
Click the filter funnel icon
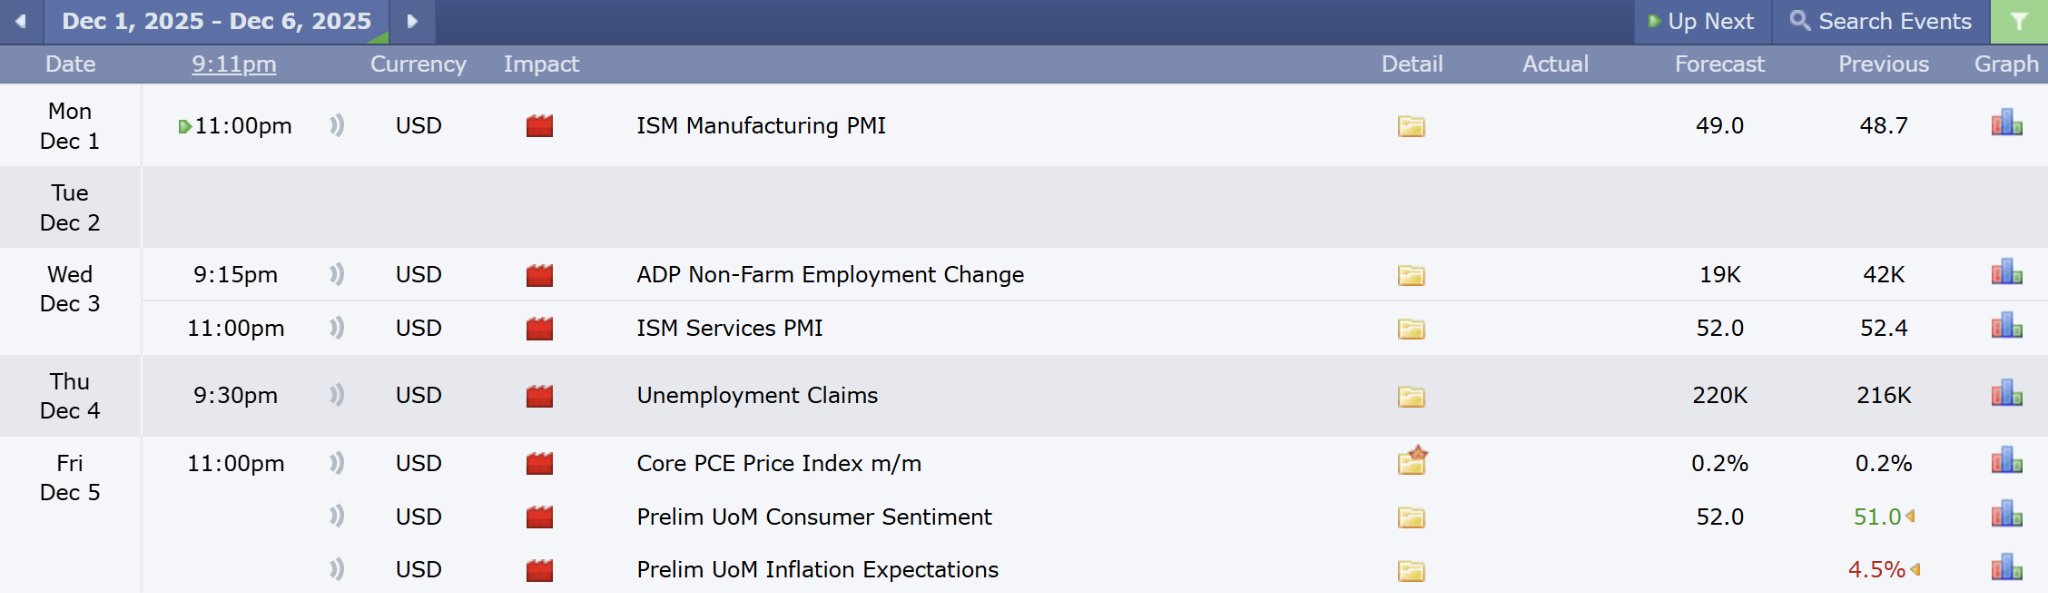pyautogui.click(x=2019, y=21)
